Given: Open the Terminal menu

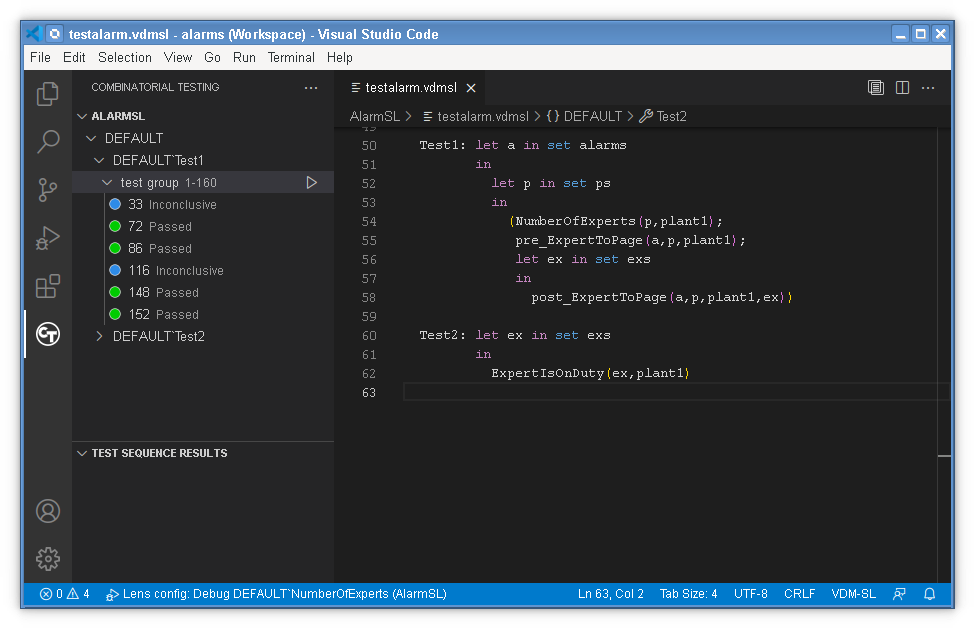Looking at the screenshot, I should [x=291, y=57].
